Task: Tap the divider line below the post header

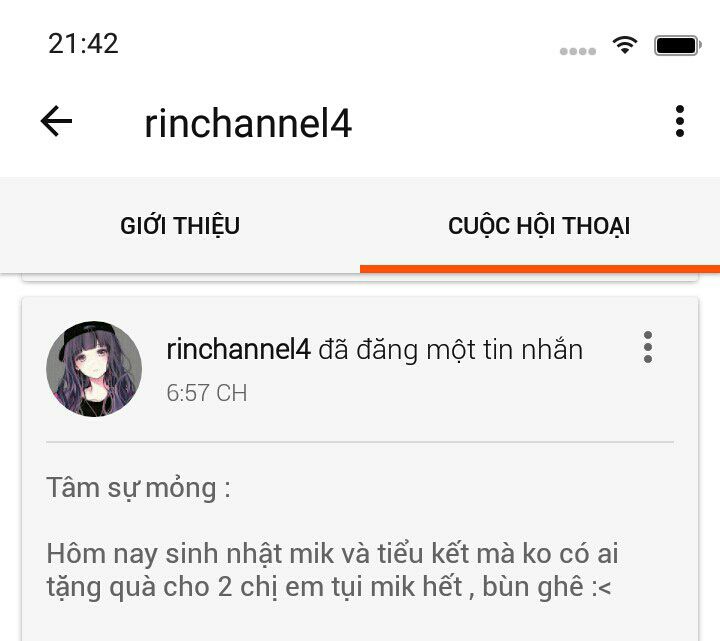Action: point(360,442)
